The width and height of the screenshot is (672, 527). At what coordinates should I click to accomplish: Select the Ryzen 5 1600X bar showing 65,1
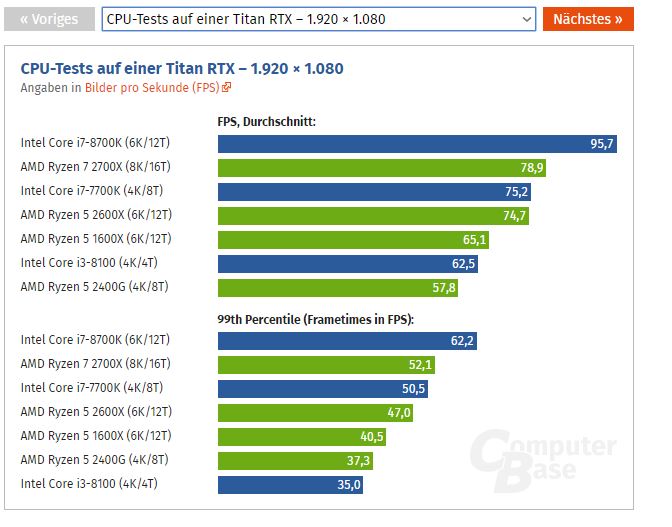[x=353, y=240]
